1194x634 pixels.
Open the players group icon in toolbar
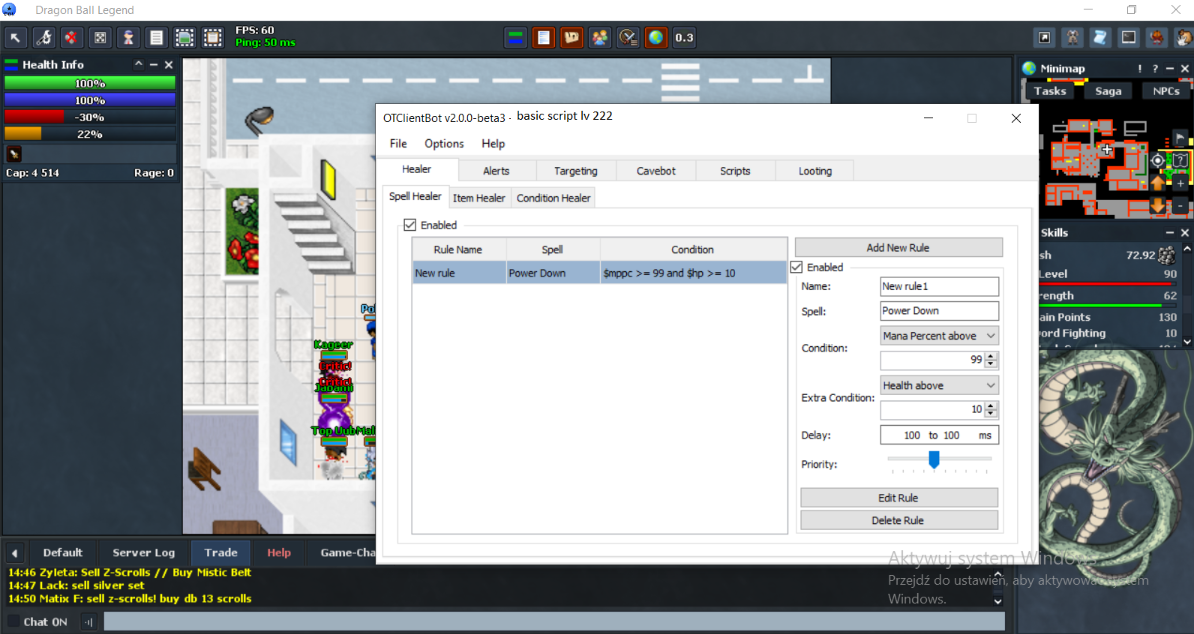[x=600, y=38]
